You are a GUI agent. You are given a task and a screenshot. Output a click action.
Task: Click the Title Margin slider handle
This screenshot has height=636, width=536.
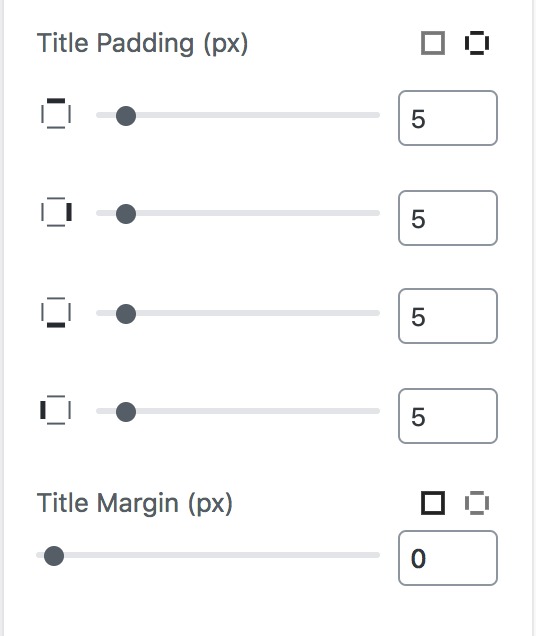pos(54,556)
